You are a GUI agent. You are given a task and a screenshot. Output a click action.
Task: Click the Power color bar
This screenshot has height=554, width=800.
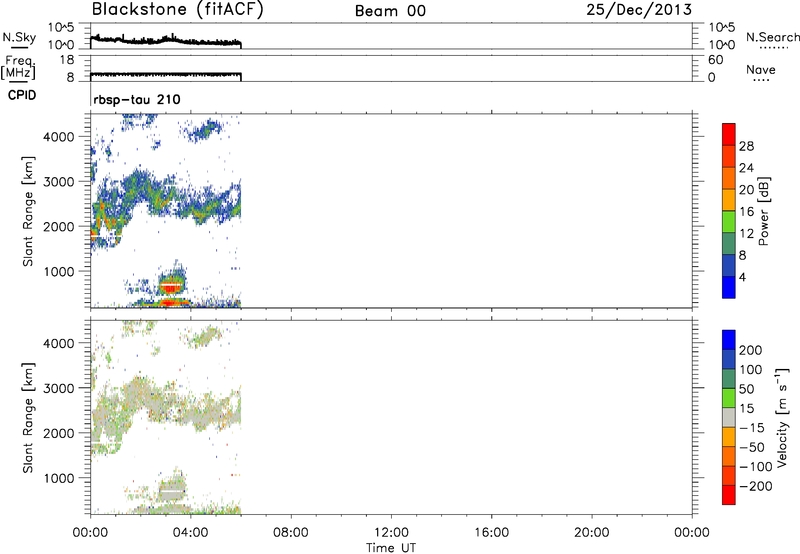click(729, 211)
